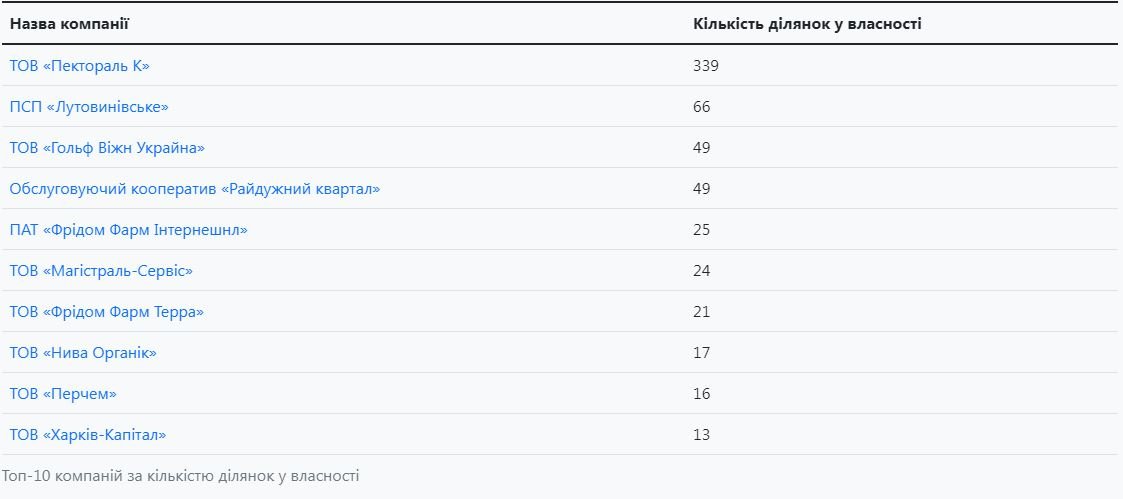Select the cell showing 66 plots

coord(702,107)
